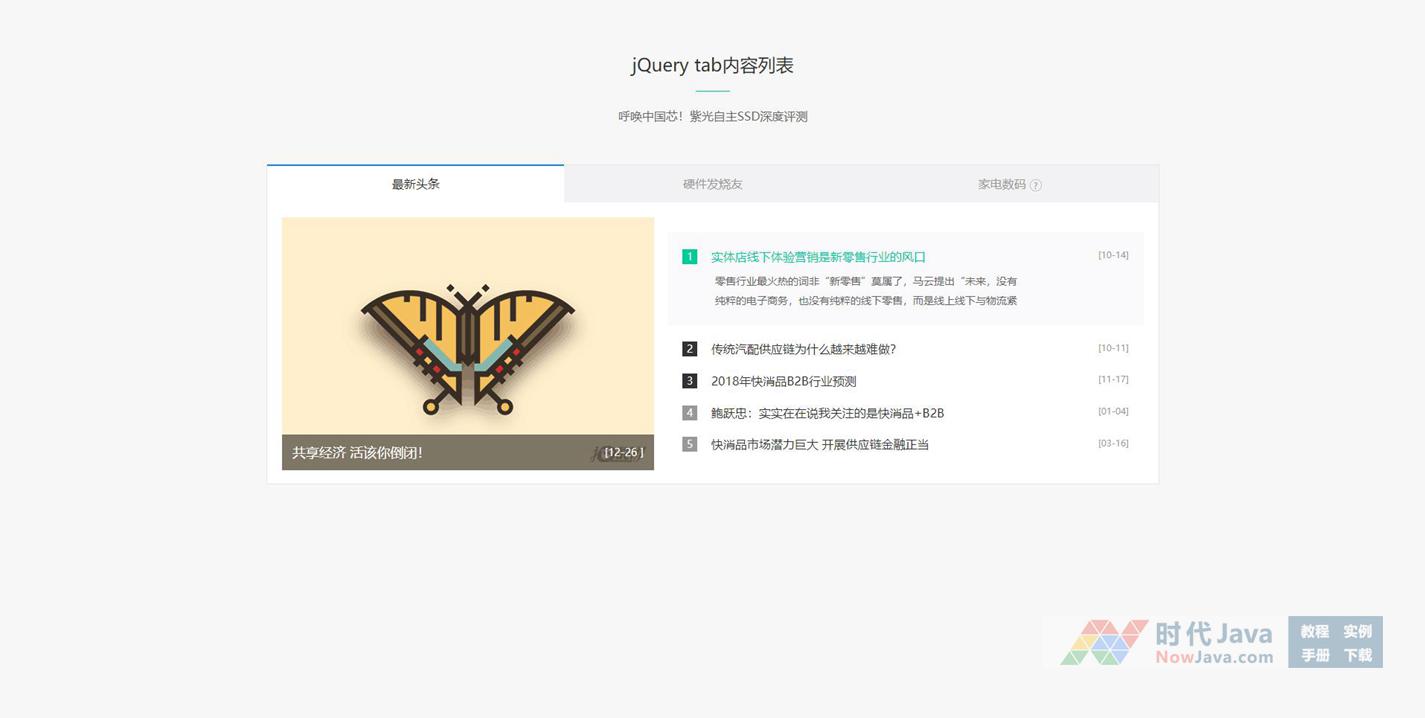Click the caption 共享经济 活该你倒闭!
Image resolution: width=1425 pixels, height=718 pixels.
[x=357, y=453]
